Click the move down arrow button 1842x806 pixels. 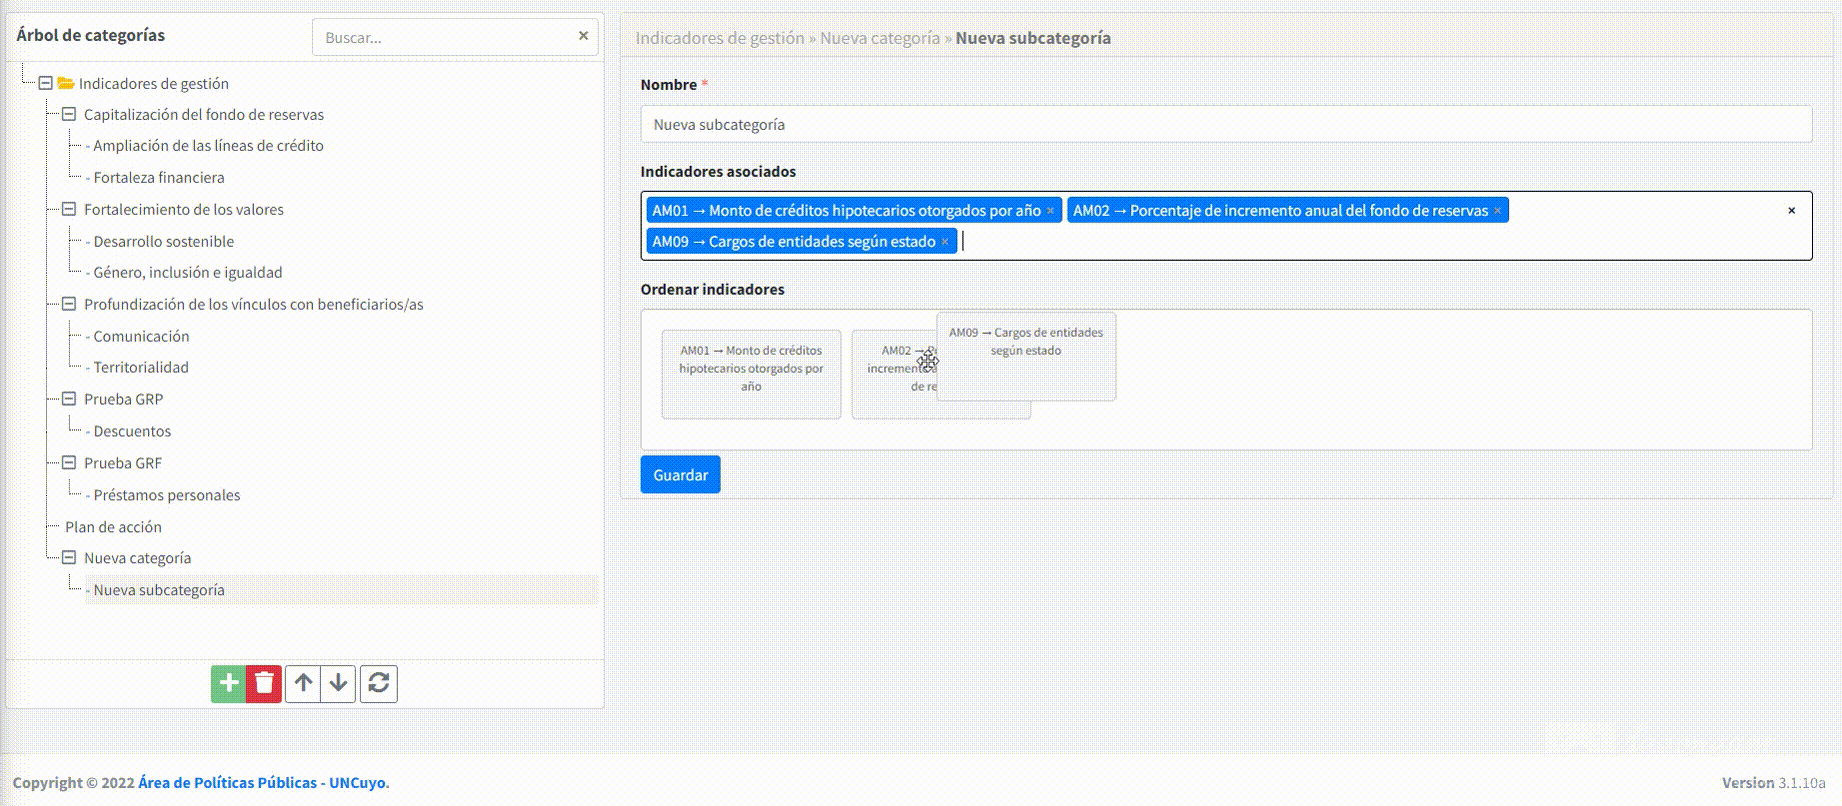point(339,684)
